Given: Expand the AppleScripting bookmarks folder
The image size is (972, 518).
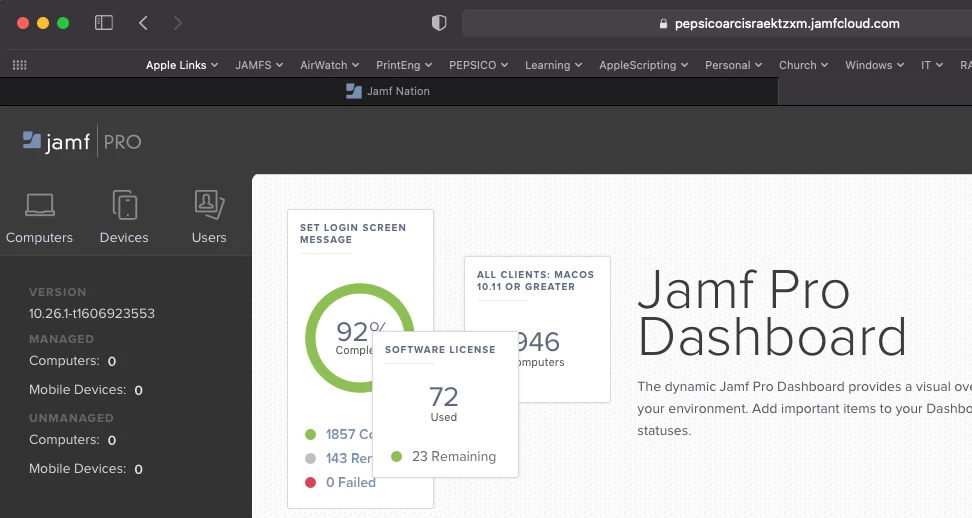Looking at the screenshot, I should click(x=643, y=65).
